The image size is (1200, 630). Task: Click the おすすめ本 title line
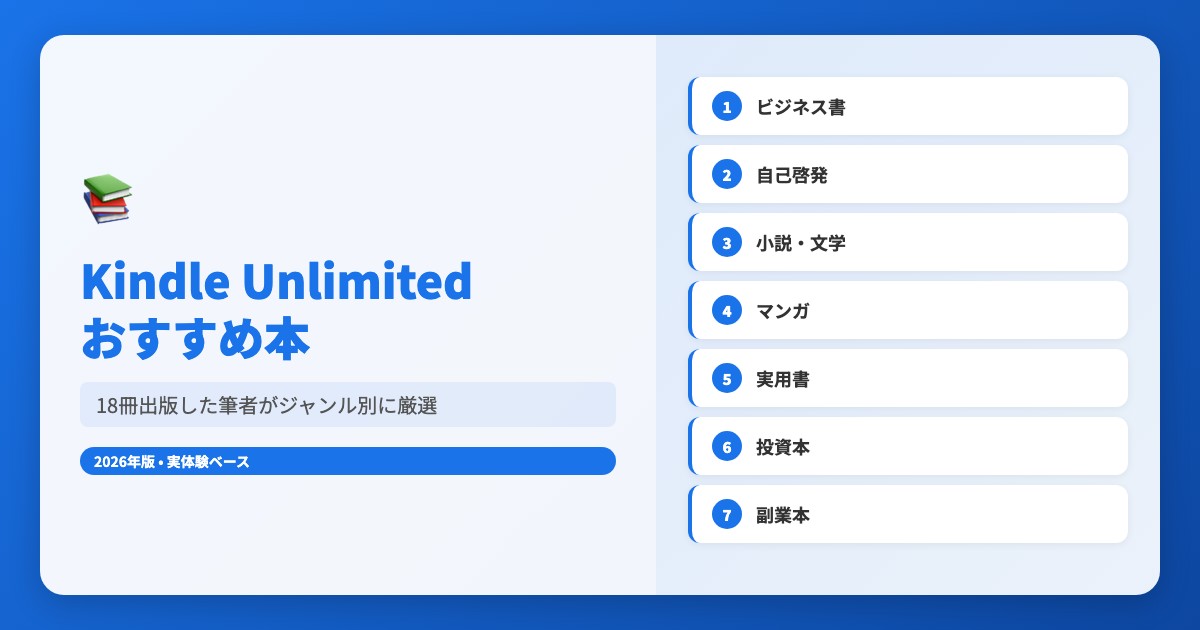(x=195, y=339)
